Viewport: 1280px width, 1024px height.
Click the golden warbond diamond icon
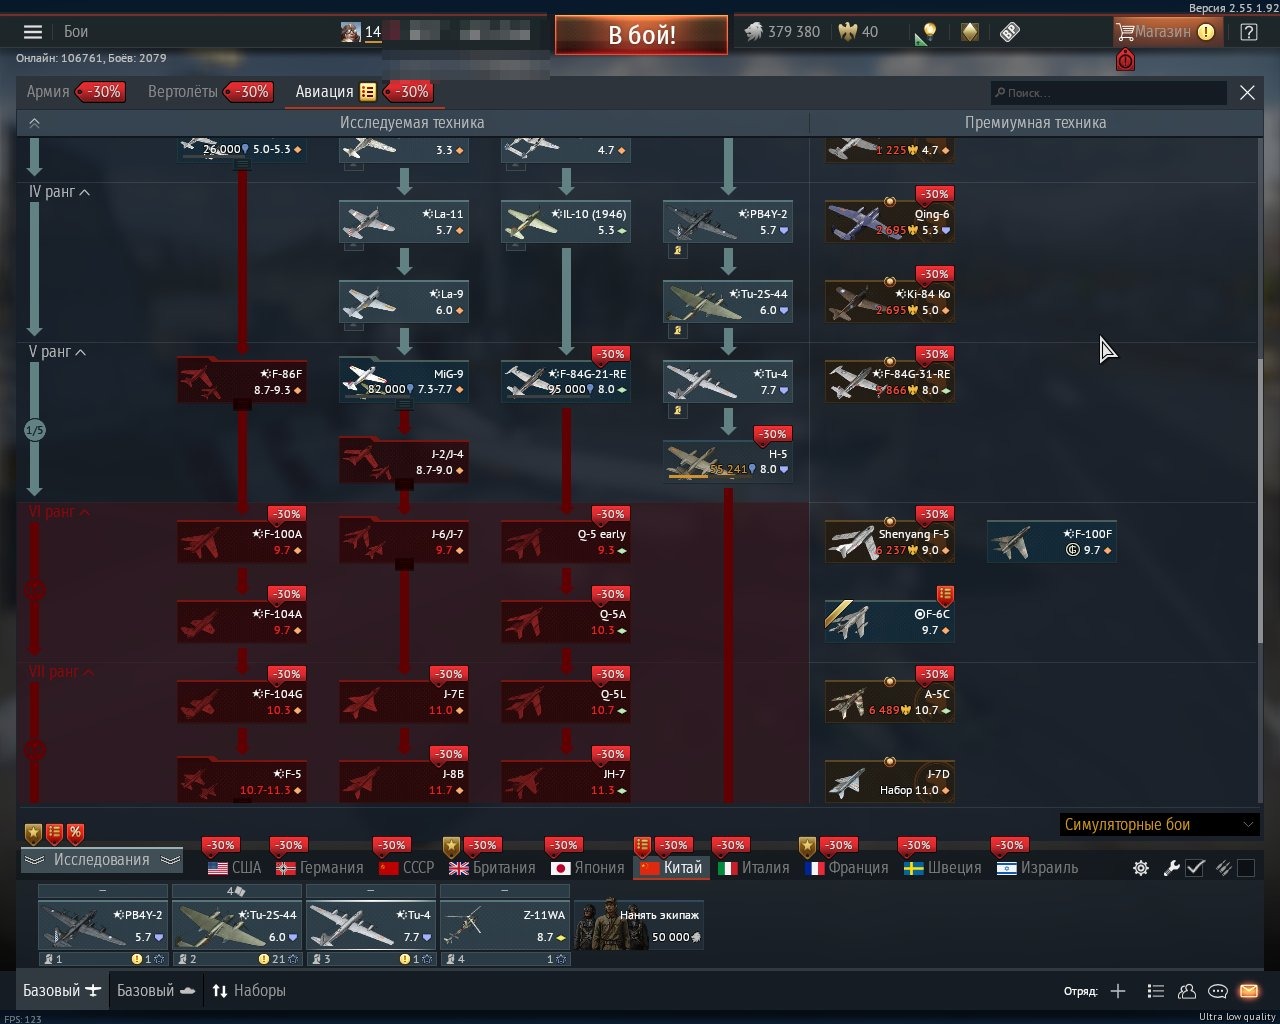click(969, 32)
